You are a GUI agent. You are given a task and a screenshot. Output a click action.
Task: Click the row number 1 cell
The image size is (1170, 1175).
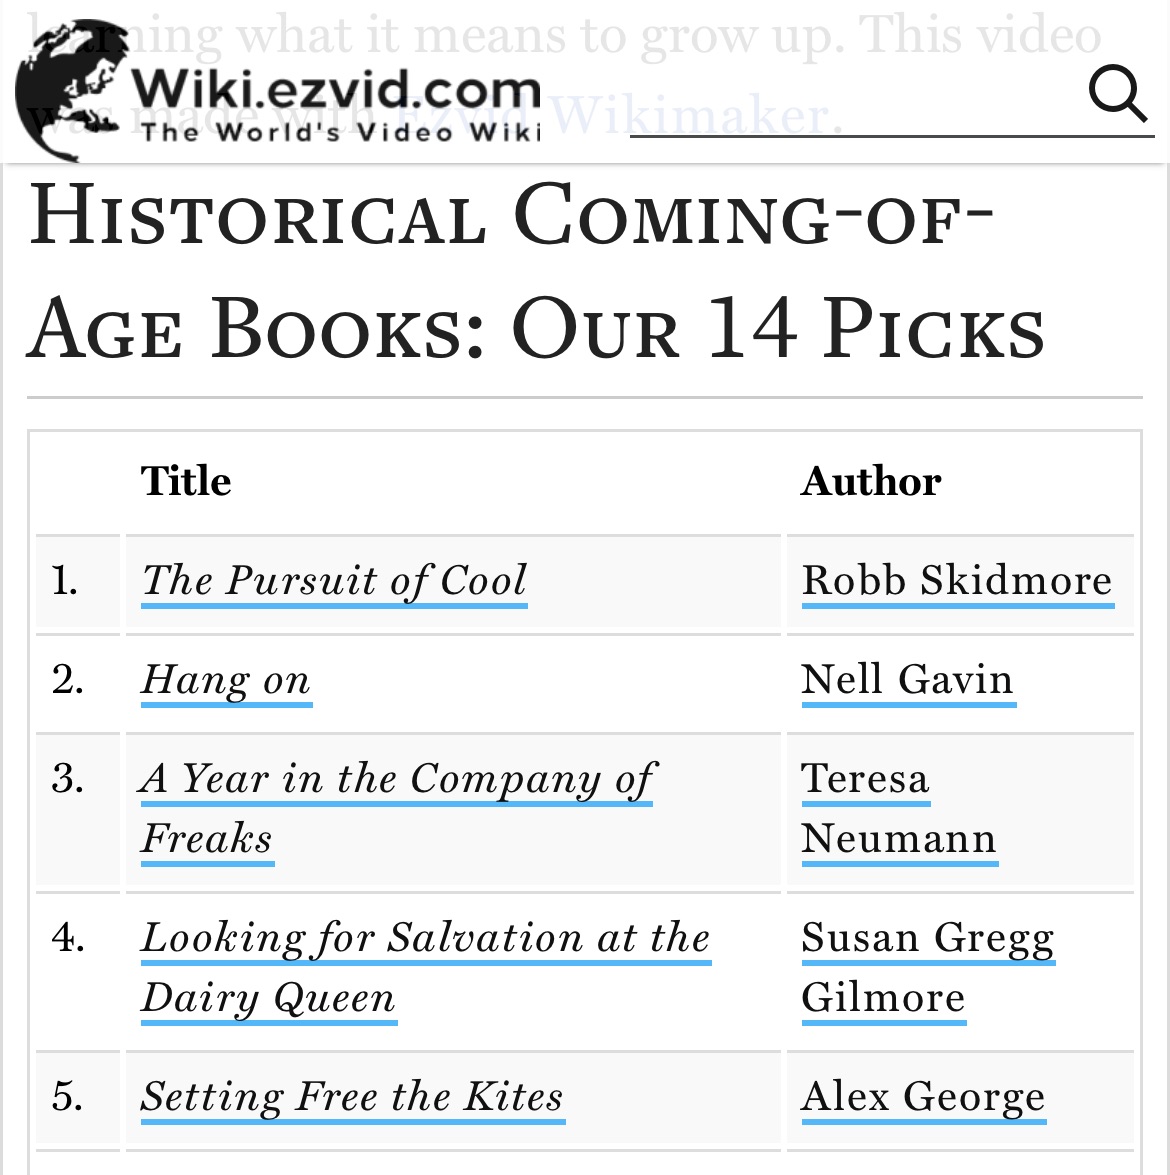[x=66, y=581]
